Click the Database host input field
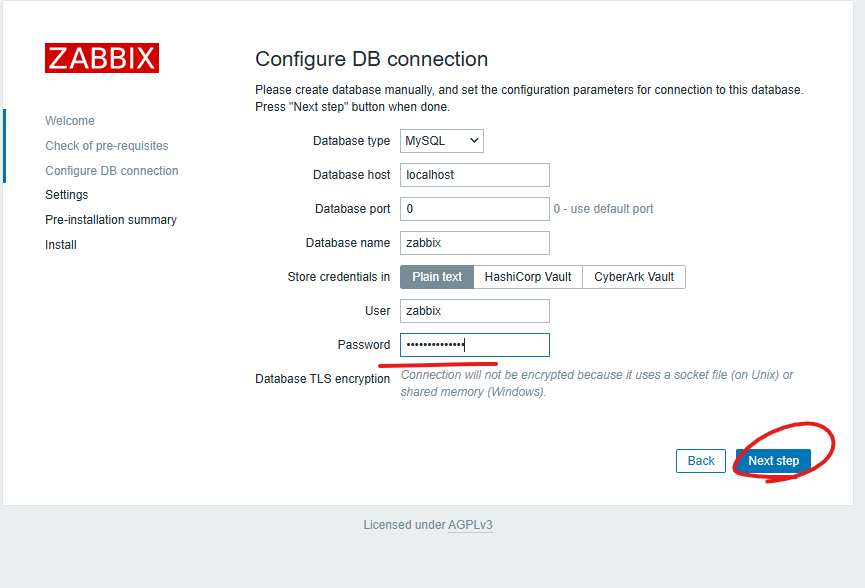The width and height of the screenshot is (865, 588). tap(474, 175)
